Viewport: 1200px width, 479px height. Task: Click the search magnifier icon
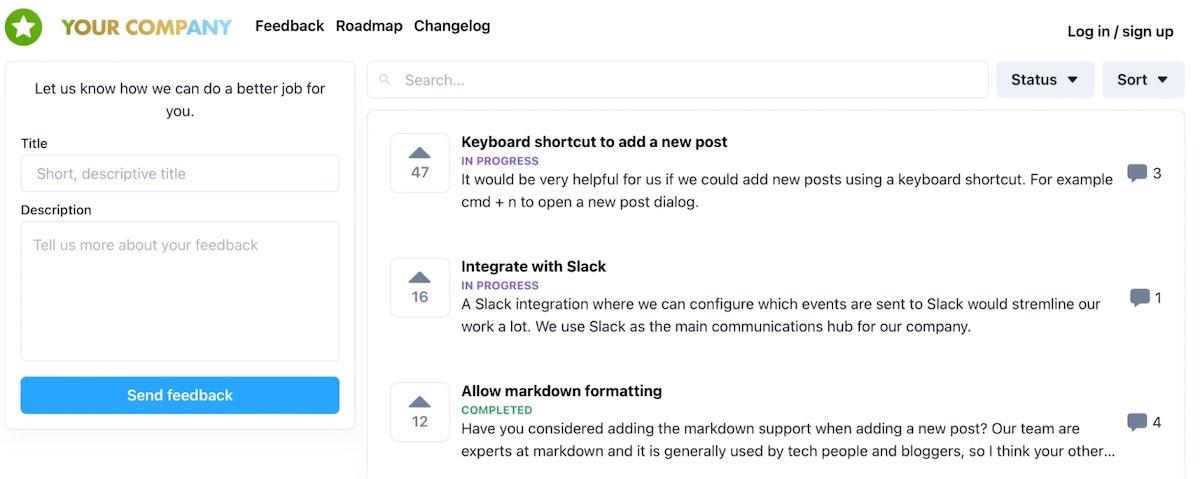pos(385,80)
